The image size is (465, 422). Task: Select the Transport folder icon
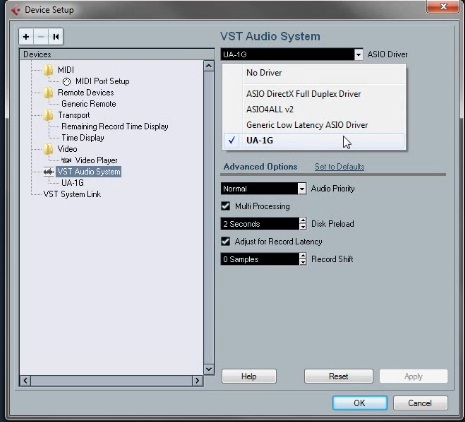49,115
